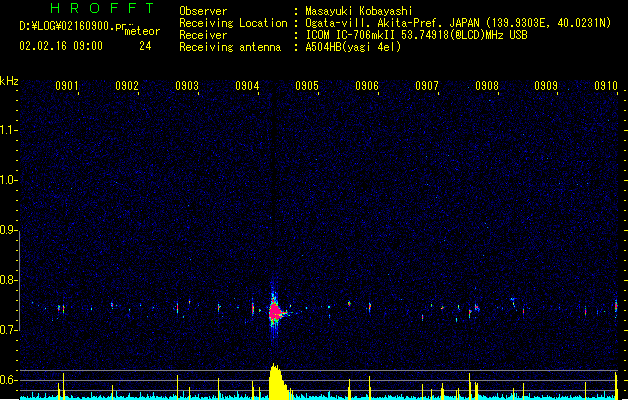The height and width of the screenshot is (400, 629).
Task: Click the Observer label
Action: point(203,11)
